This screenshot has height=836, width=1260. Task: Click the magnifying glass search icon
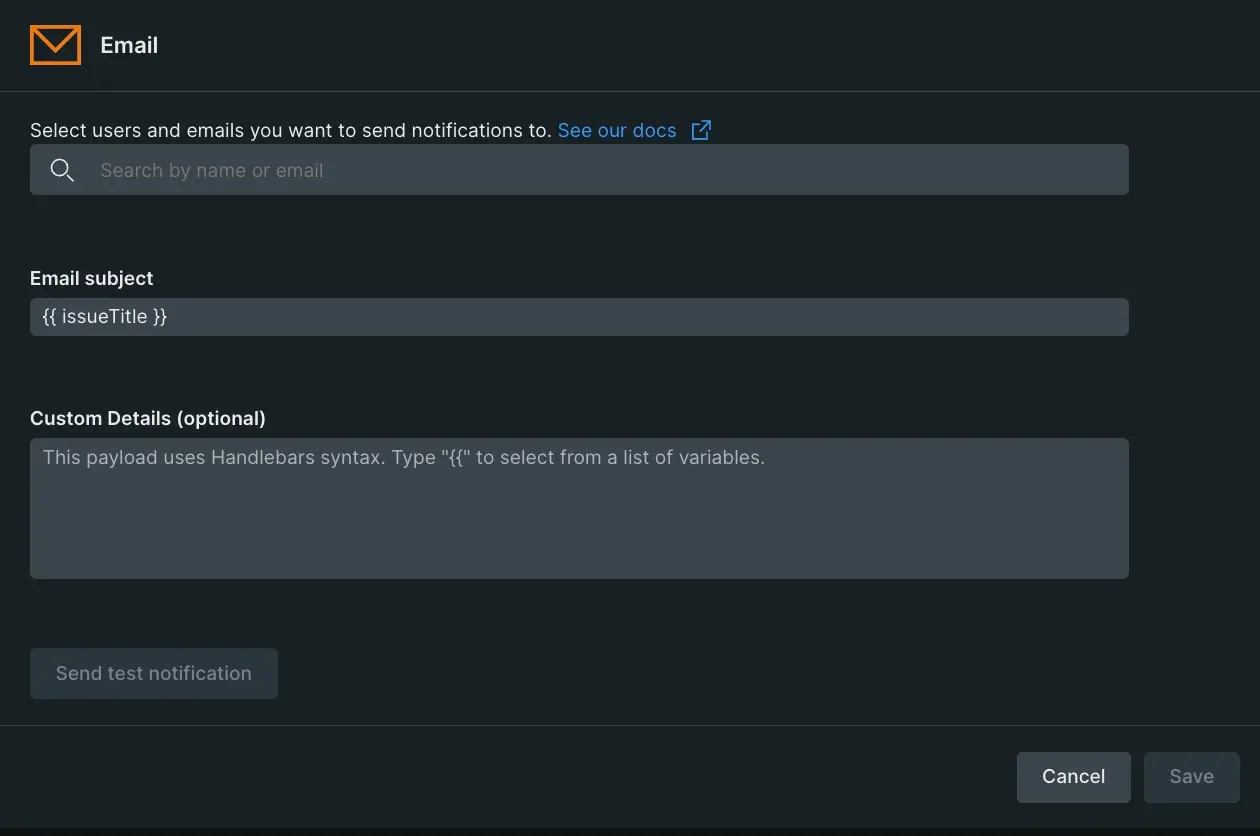(x=62, y=170)
